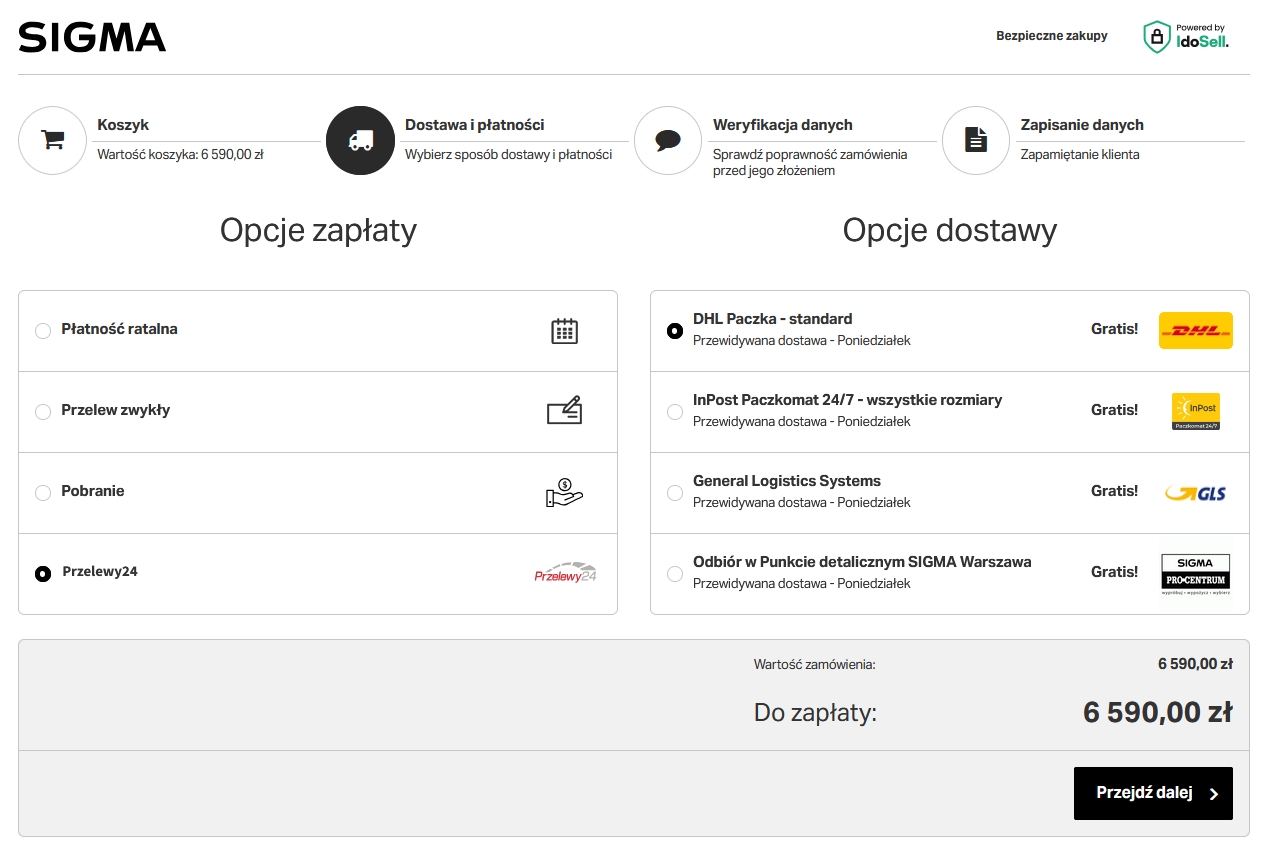The image size is (1263, 849).
Task: Click the Przelewy24 logo
Action: 565,574
